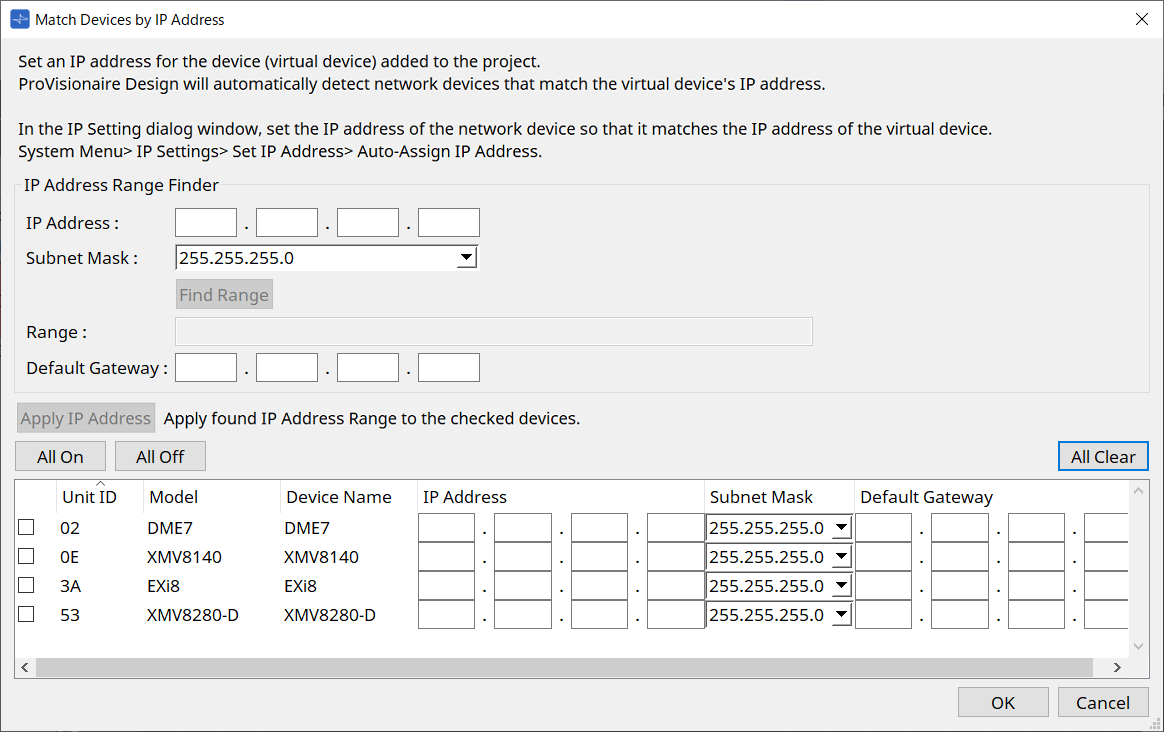Click the XMV8140 row first IP address field

pyautogui.click(x=446, y=556)
